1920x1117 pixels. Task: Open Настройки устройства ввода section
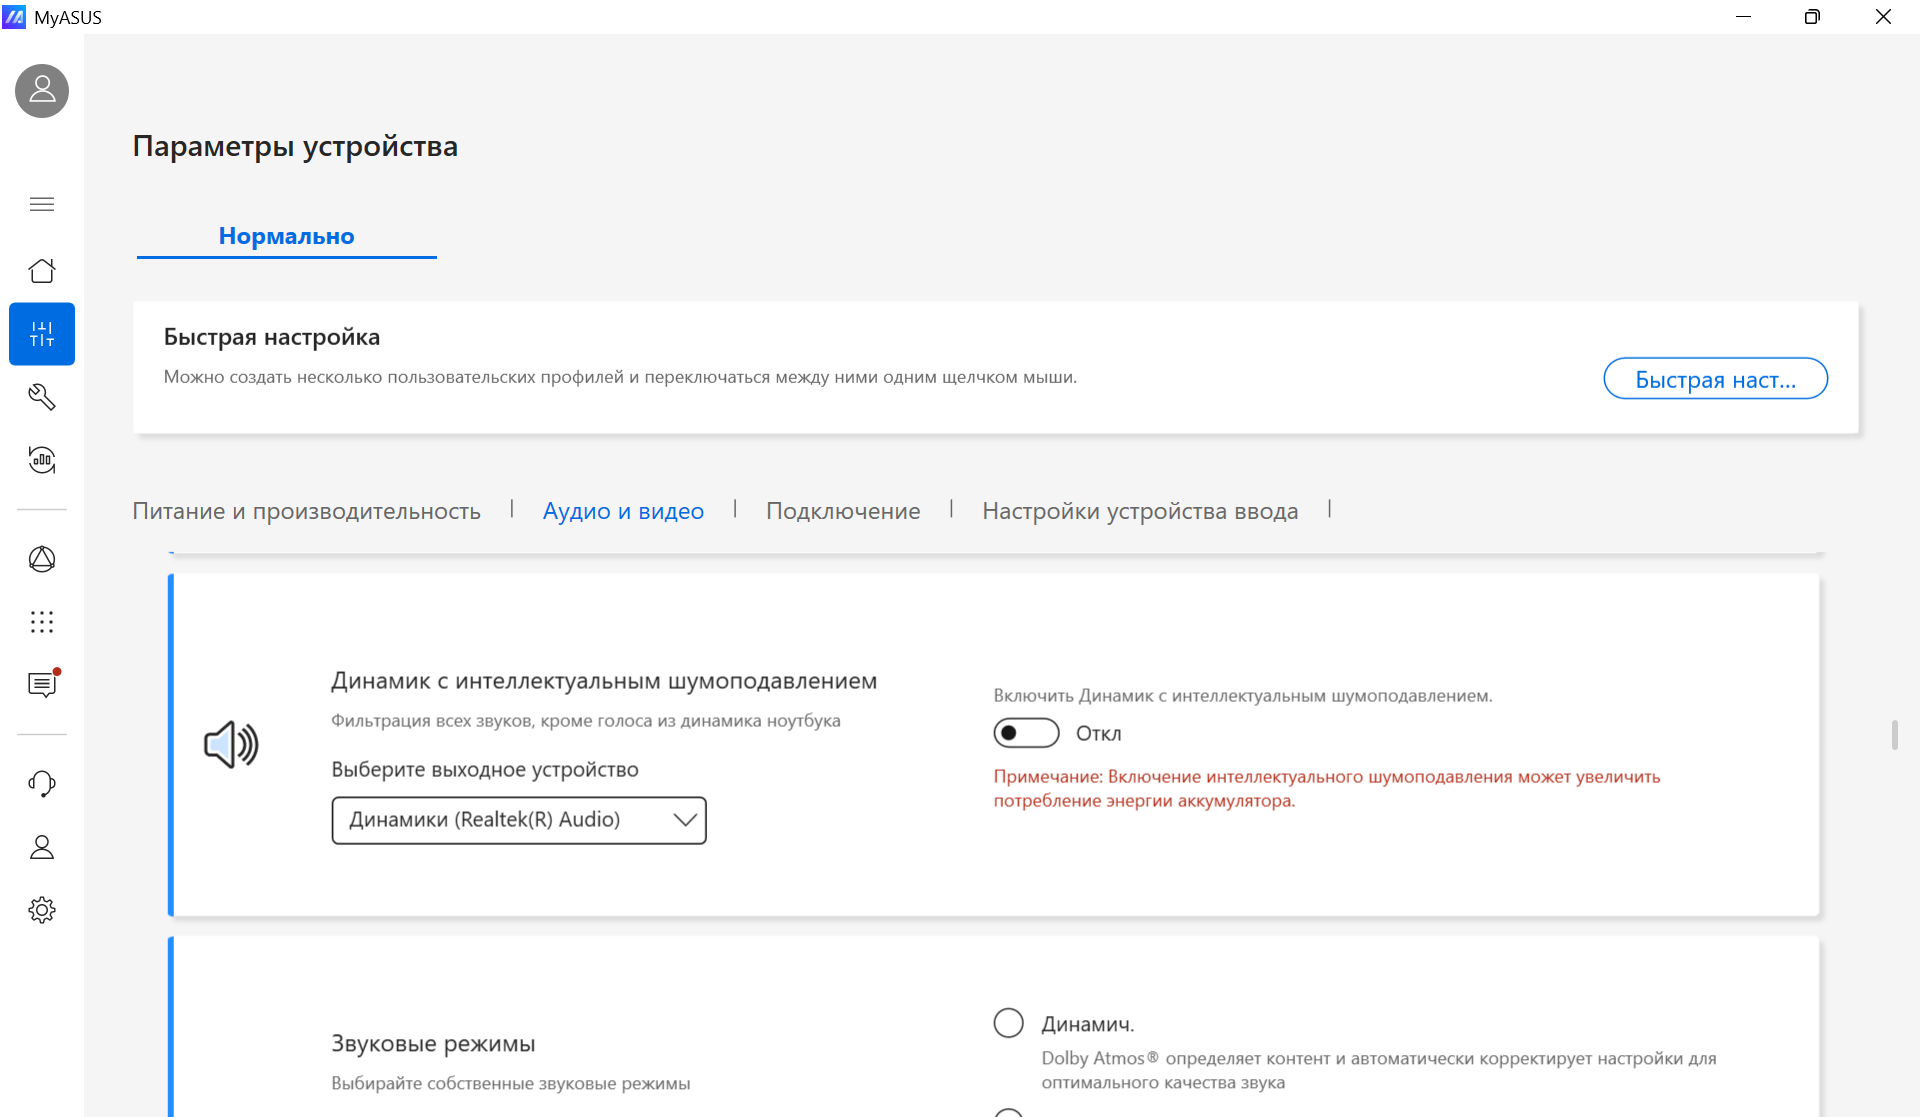click(1140, 511)
